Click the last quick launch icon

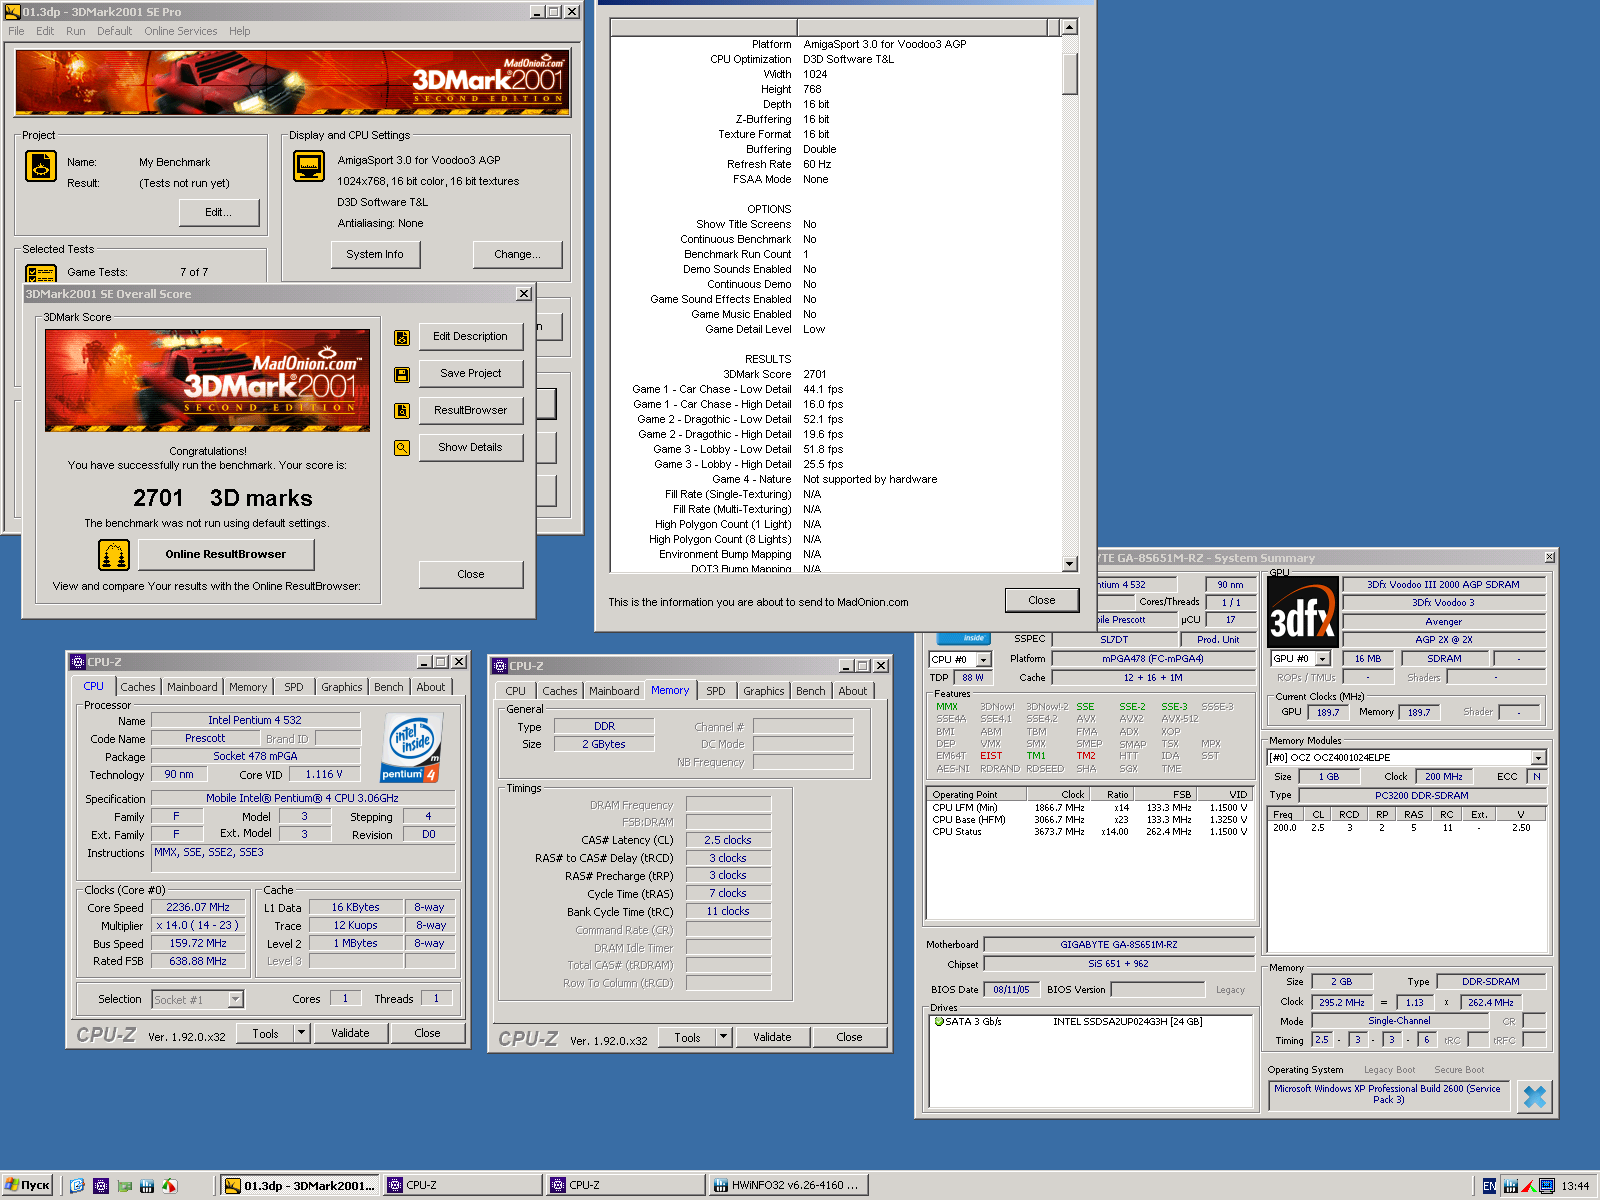(x=170, y=1186)
